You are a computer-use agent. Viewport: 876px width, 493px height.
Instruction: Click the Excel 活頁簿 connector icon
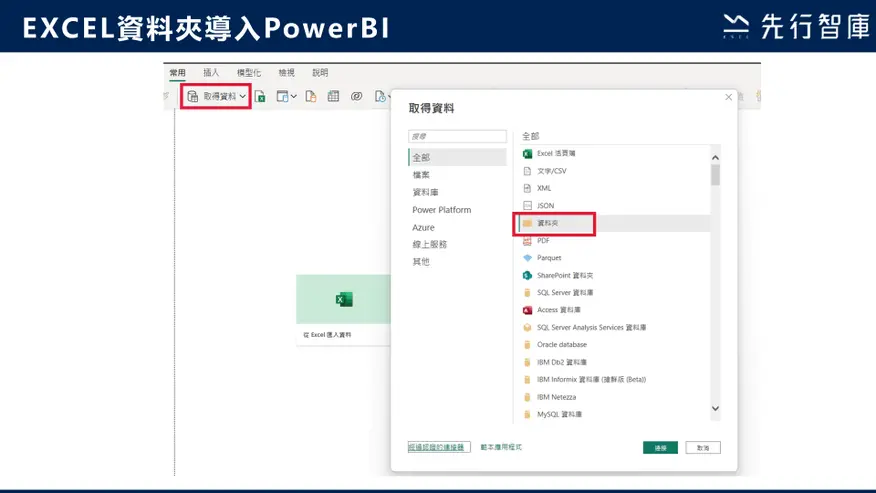click(x=527, y=154)
